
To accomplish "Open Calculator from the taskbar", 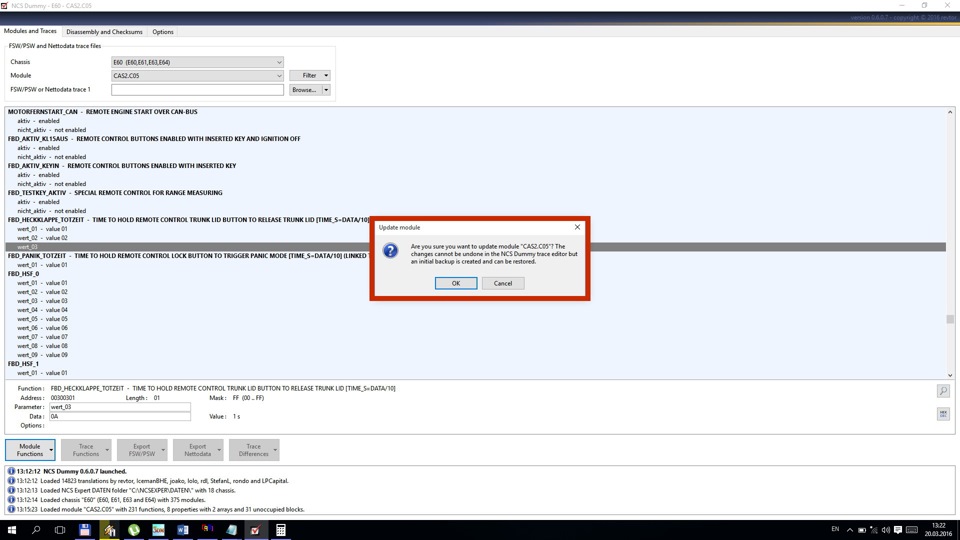I will click(x=280, y=530).
